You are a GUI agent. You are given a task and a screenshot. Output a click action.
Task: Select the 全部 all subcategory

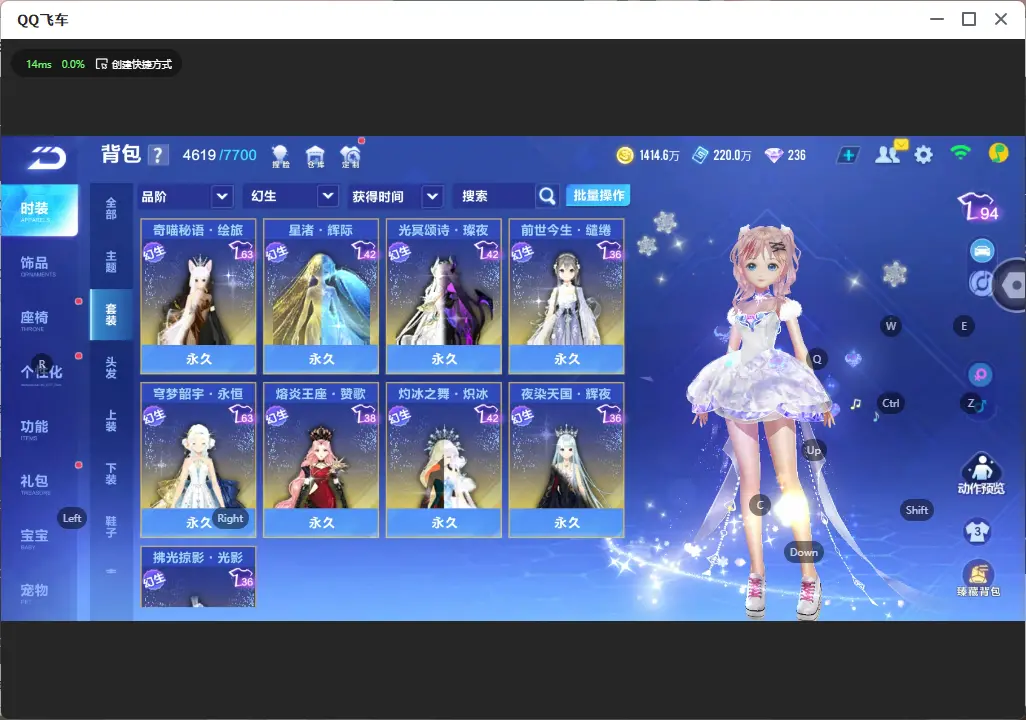click(111, 209)
